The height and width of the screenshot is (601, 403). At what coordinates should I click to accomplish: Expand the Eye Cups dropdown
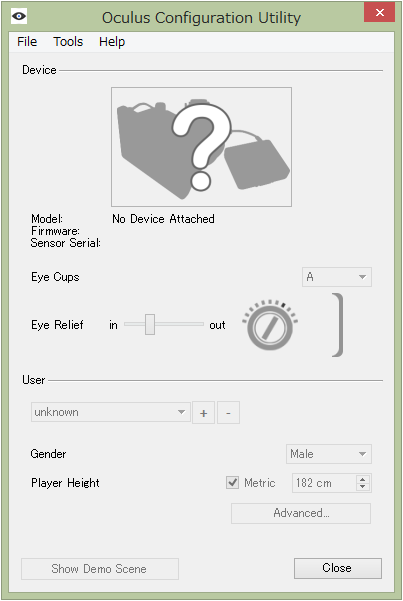[x=337, y=277]
